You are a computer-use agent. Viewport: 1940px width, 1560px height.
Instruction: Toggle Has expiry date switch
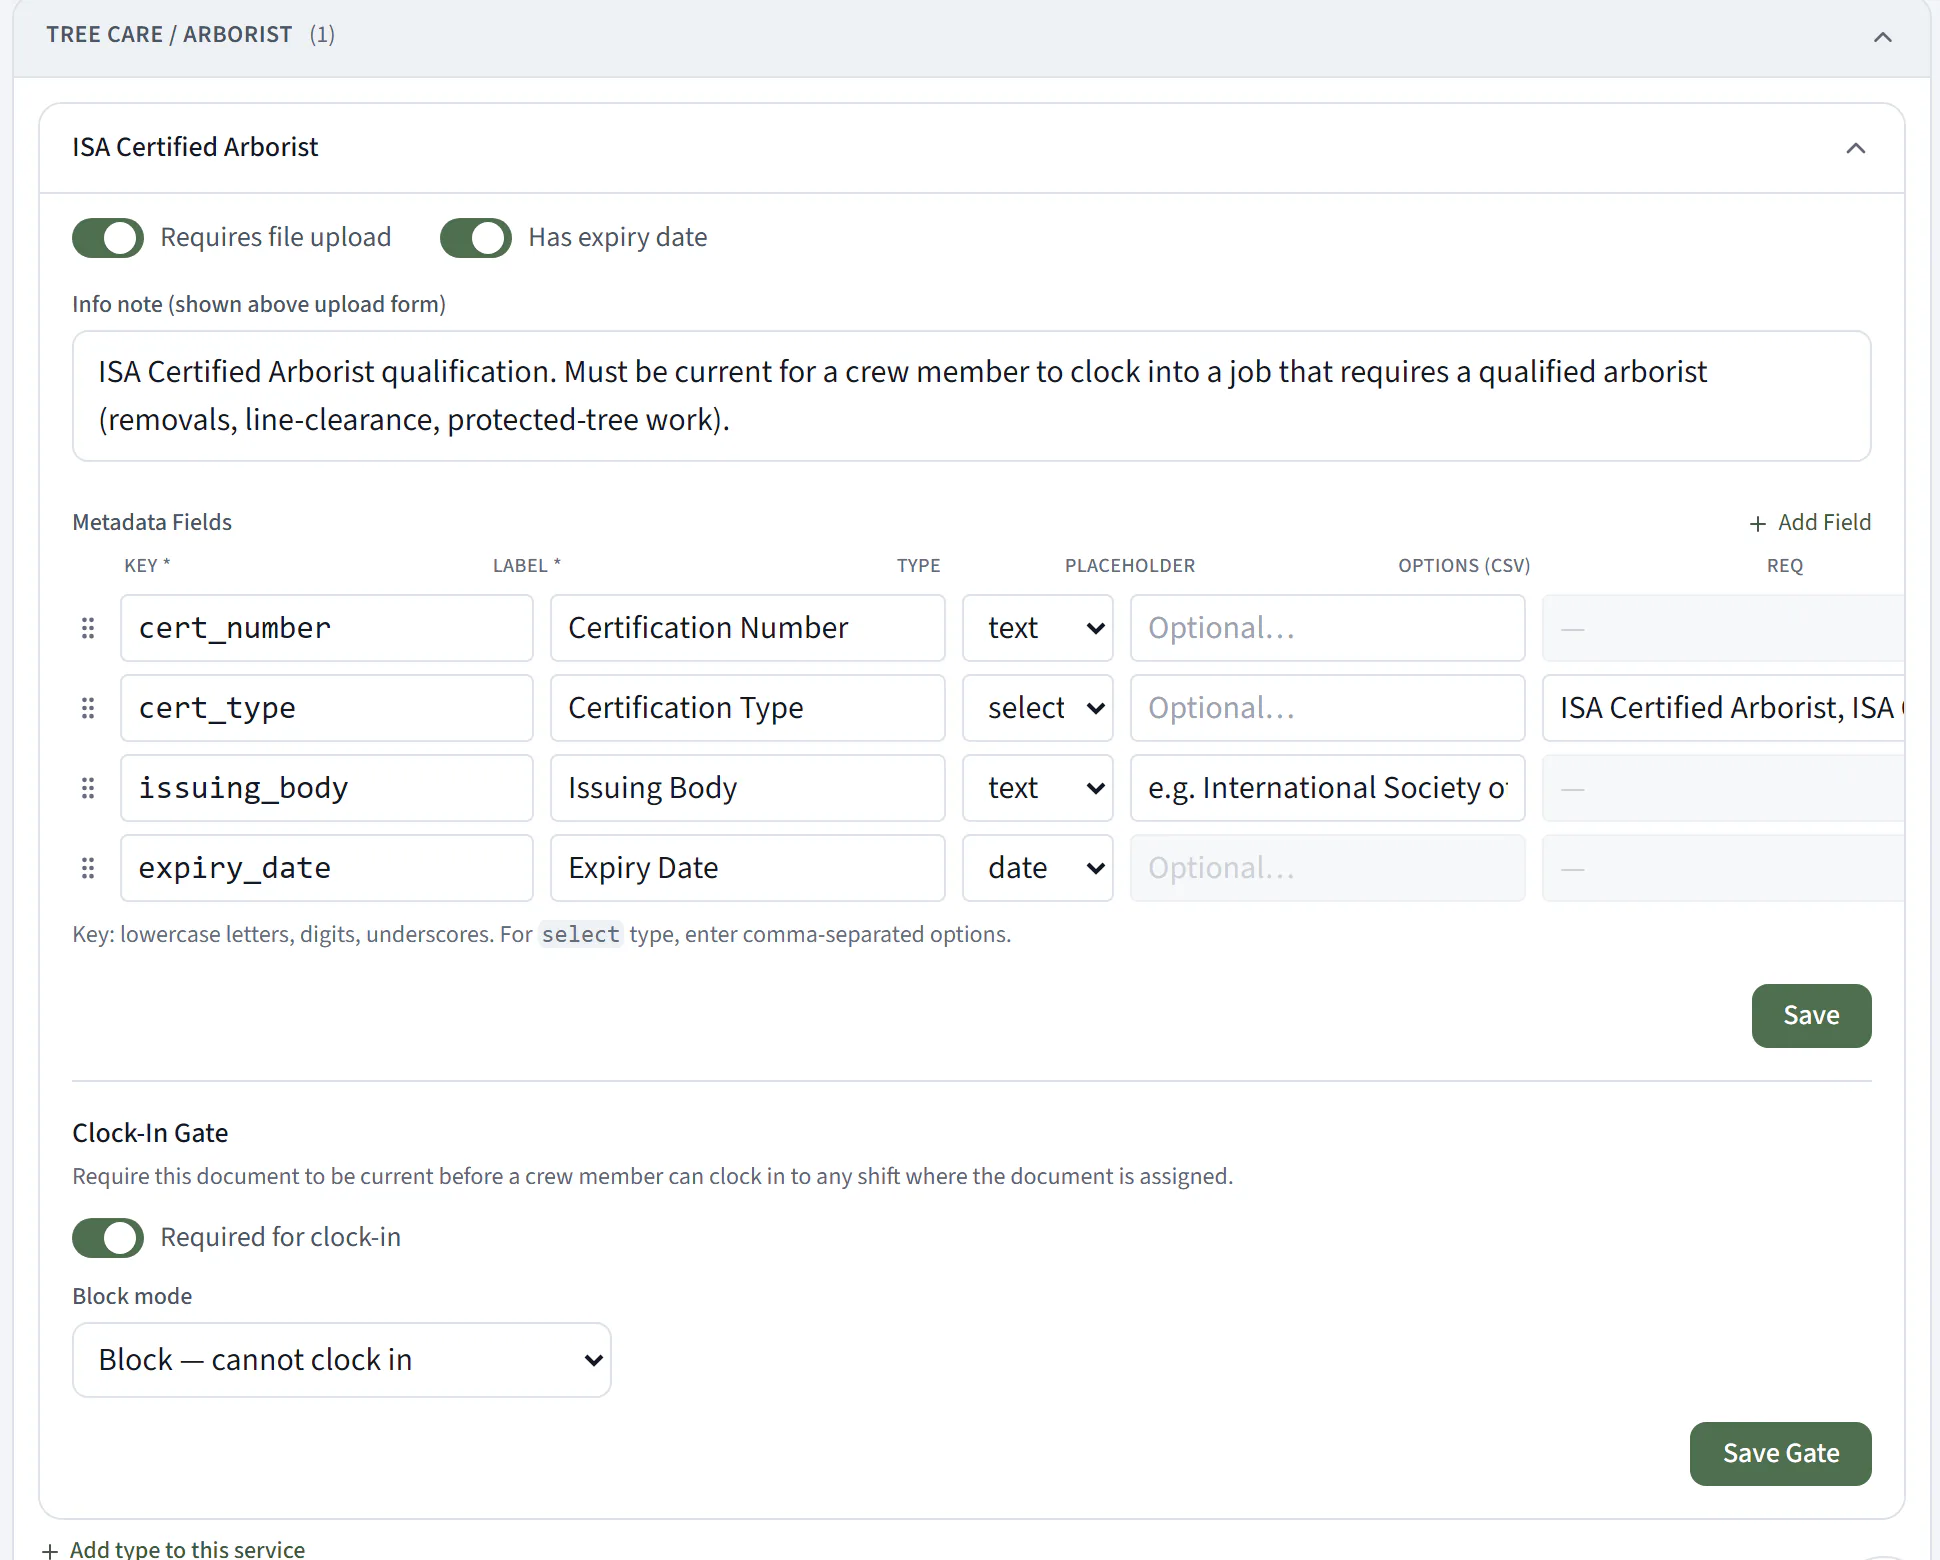476,238
